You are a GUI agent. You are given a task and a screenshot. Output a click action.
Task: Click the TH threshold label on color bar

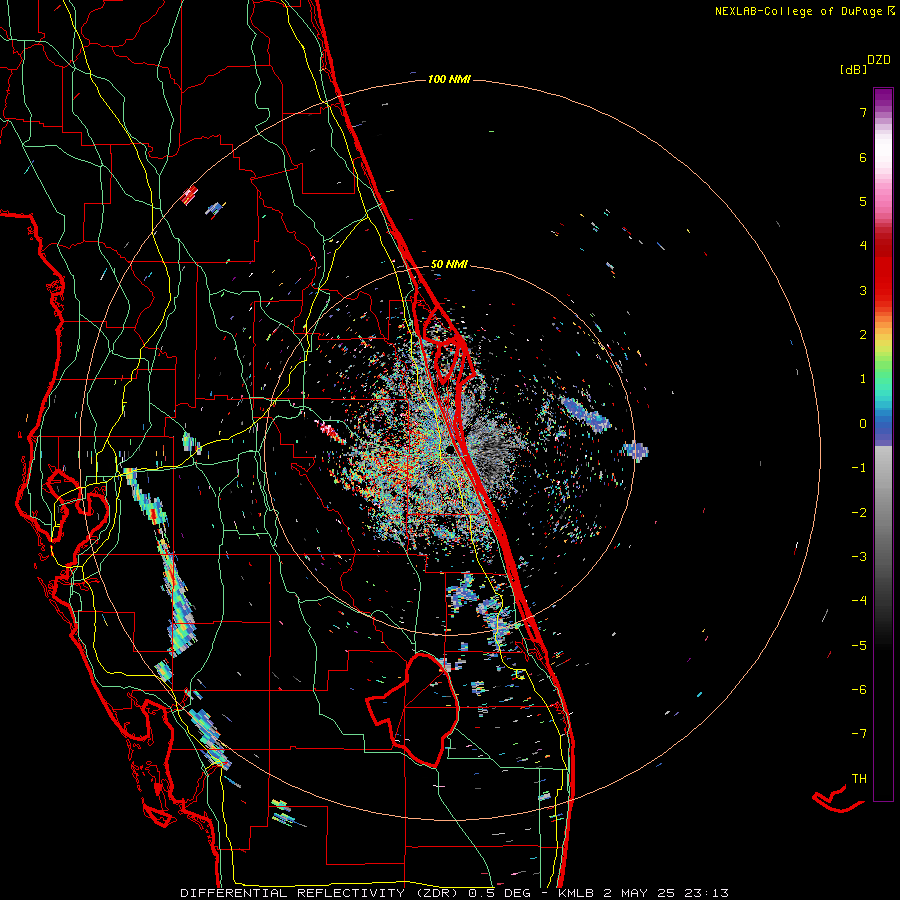click(x=859, y=779)
